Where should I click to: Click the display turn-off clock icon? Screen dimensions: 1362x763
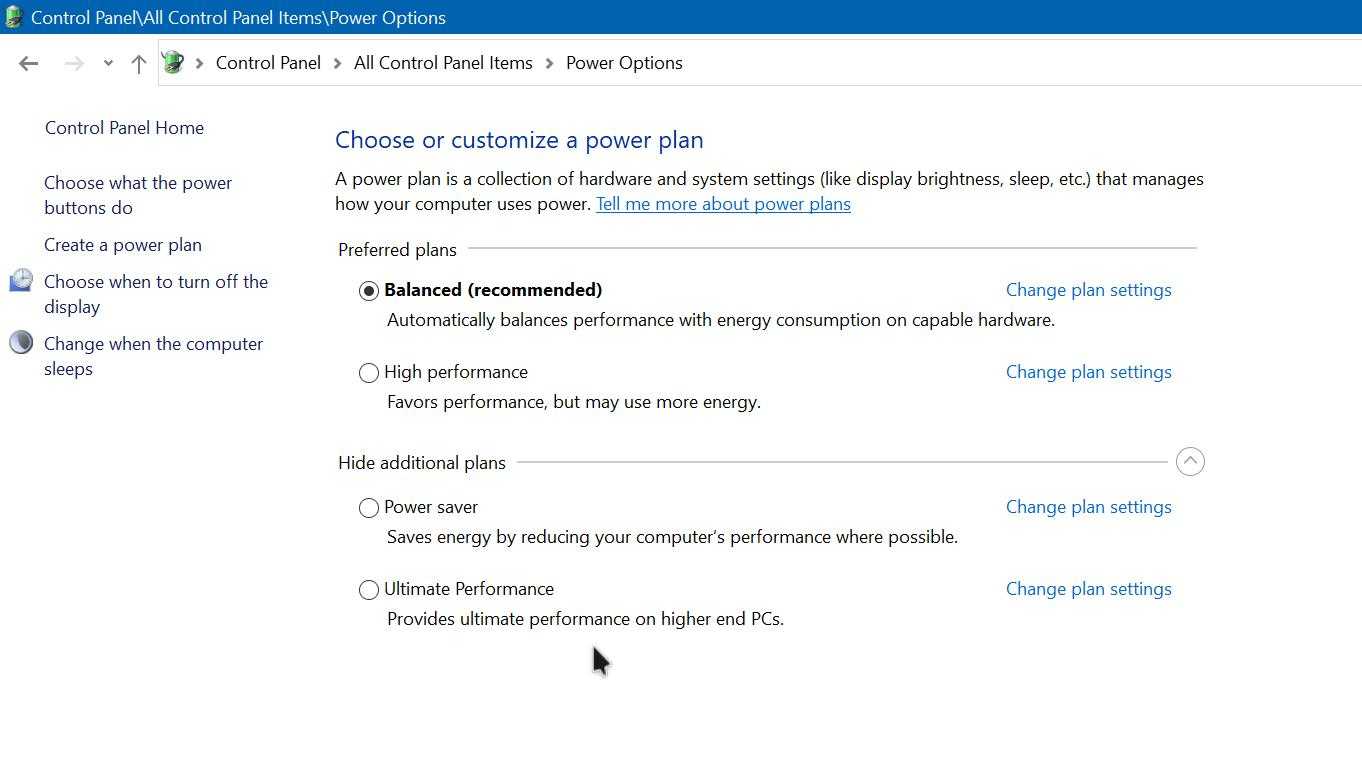pos(21,281)
